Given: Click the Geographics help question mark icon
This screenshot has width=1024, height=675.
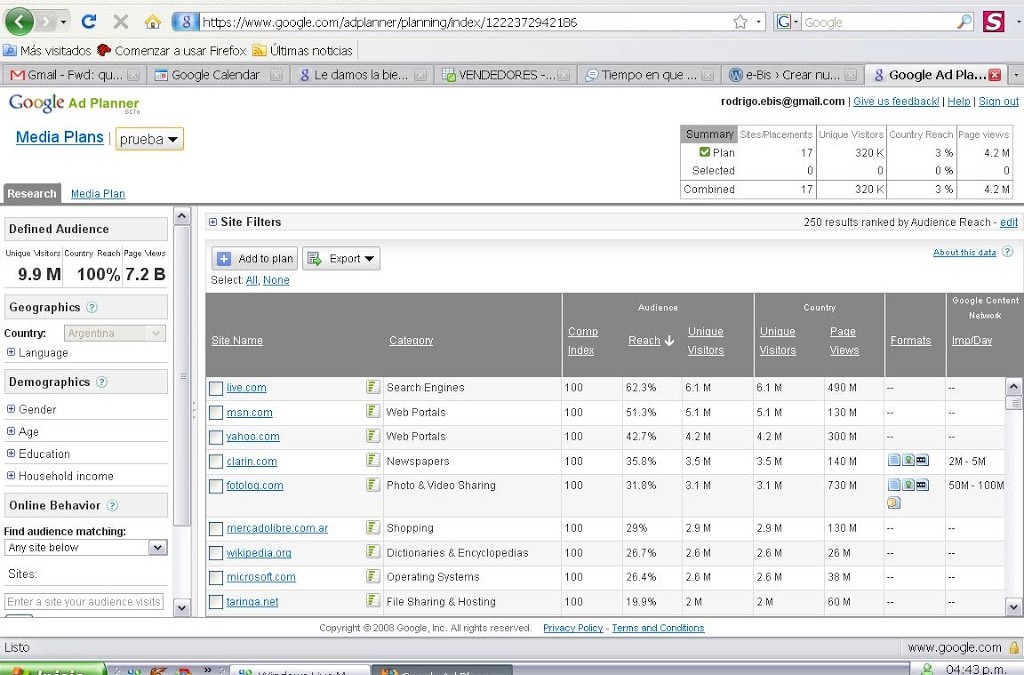Looking at the screenshot, I should point(92,308).
